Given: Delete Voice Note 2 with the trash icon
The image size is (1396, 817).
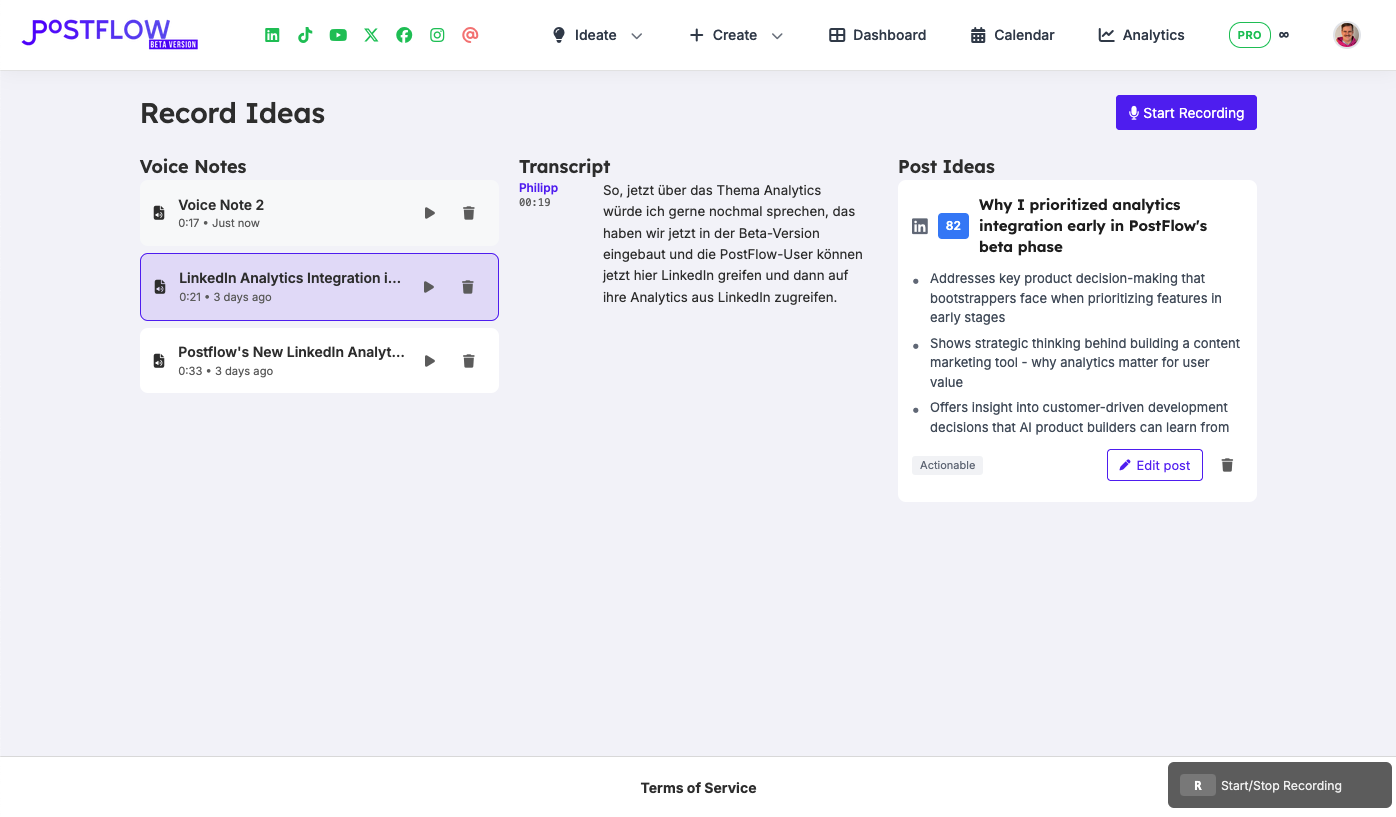Looking at the screenshot, I should [x=468, y=212].
